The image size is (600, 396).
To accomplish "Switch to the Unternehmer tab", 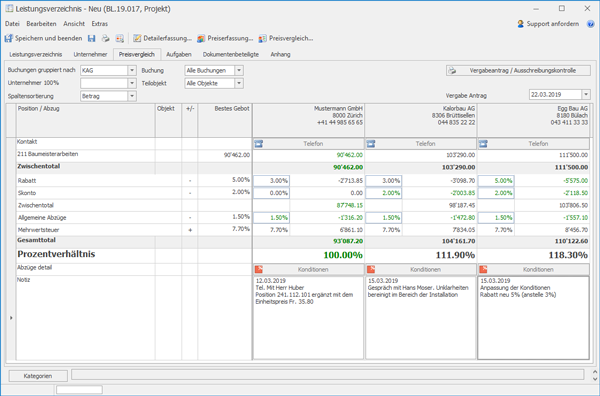I will 90,54.
